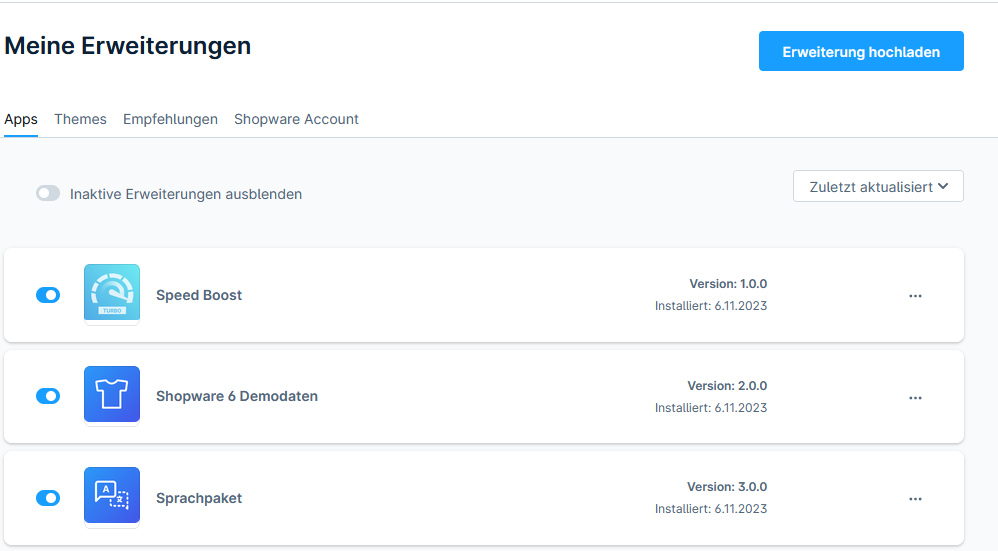The width and height of the screenshot is (998, 551).
Task: Deactivate the Speed Boost extension toggle
Action: click(48, 295)
